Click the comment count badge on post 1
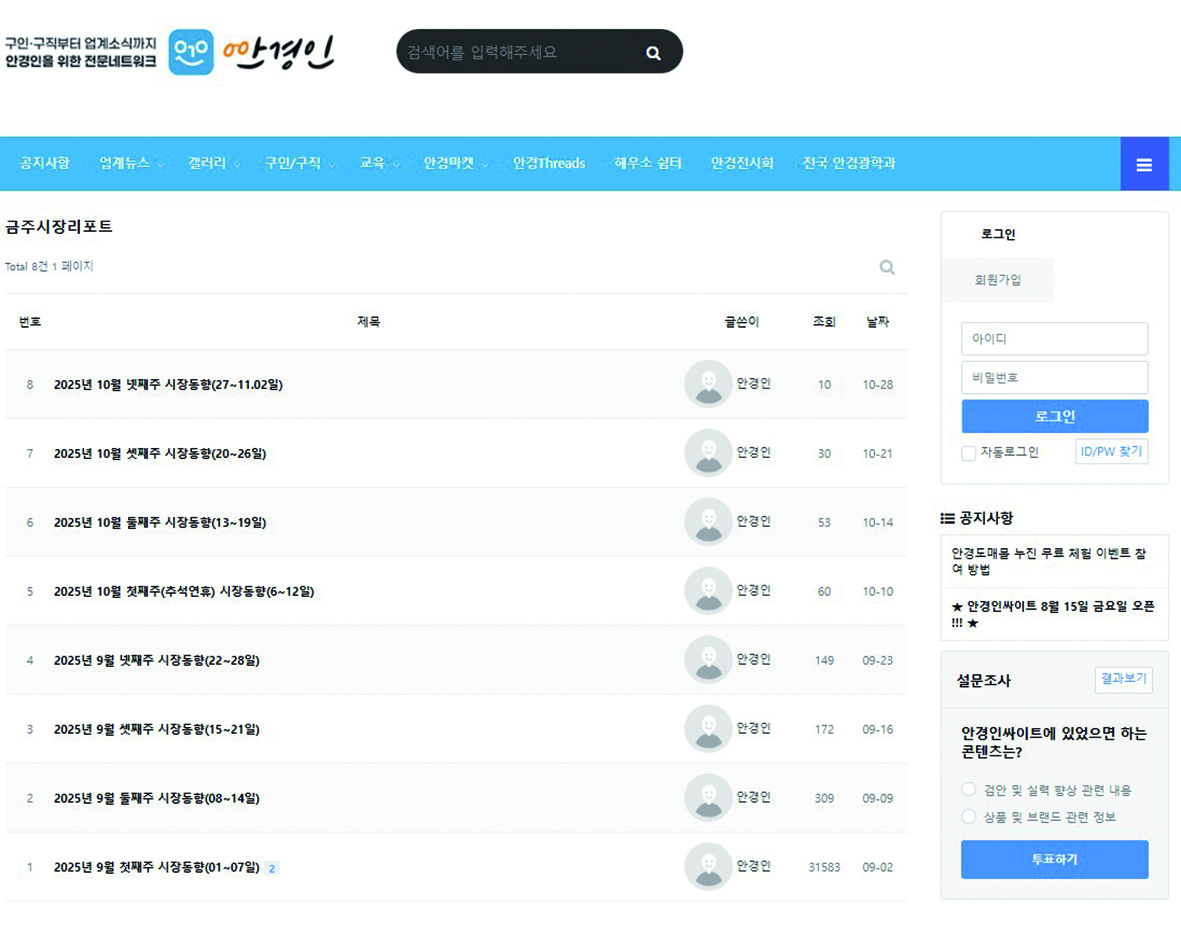 tap(272, 868)
